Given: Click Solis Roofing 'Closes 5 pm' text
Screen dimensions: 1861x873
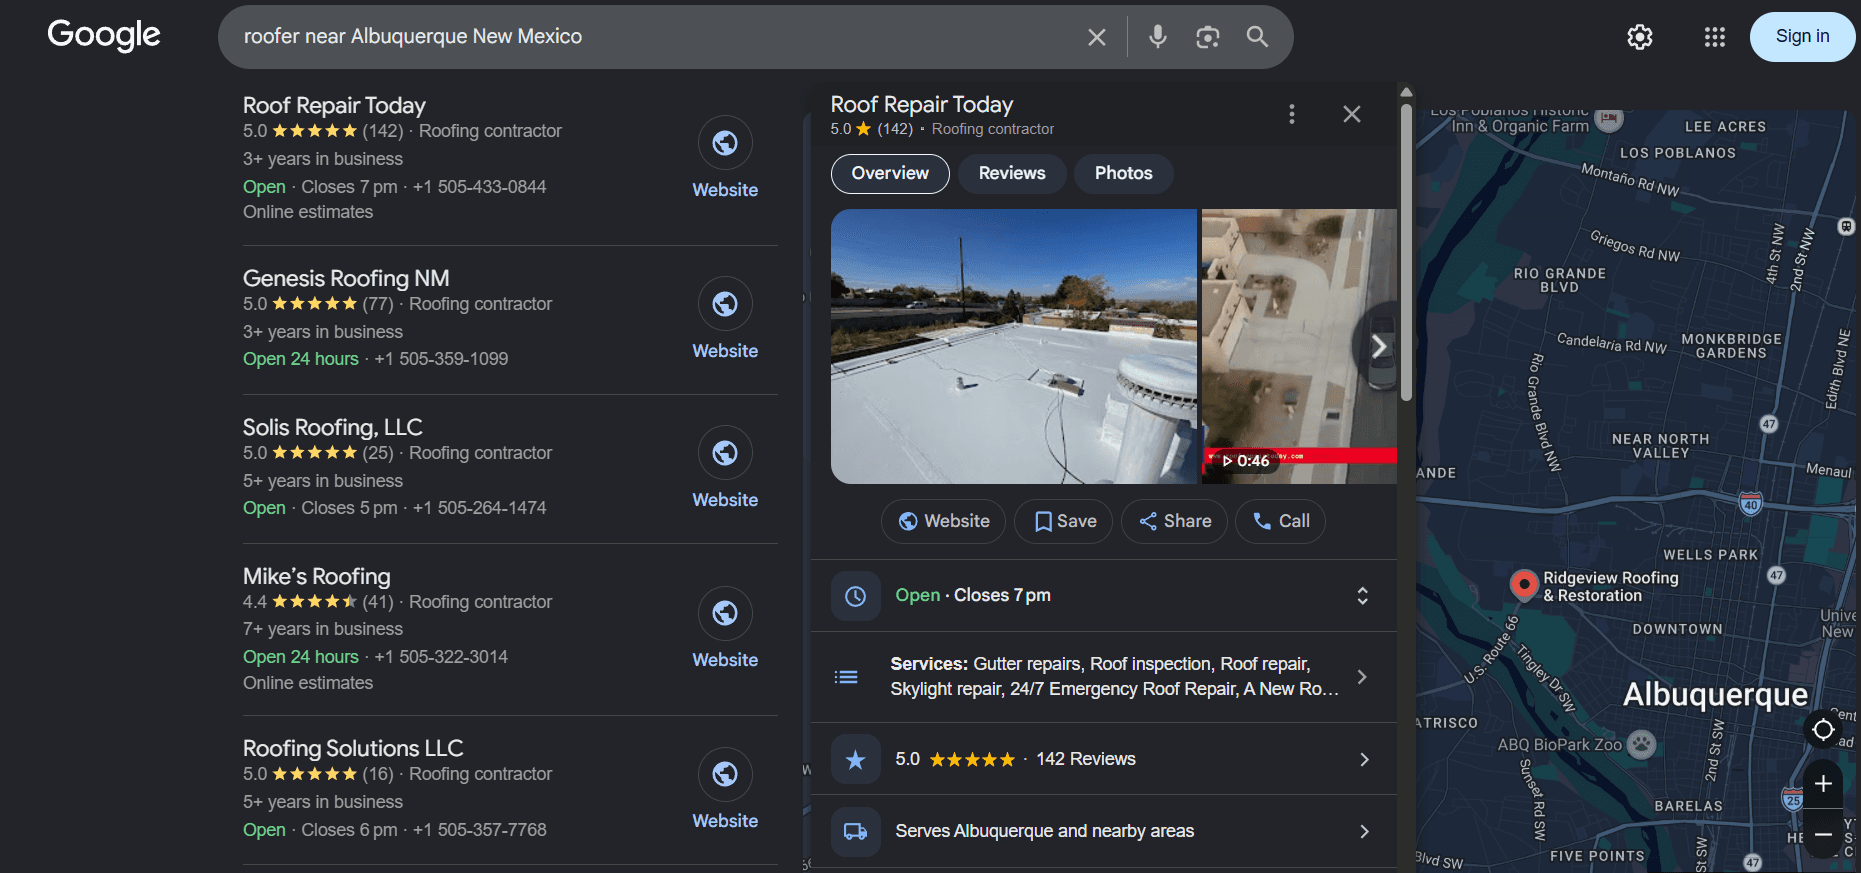Looking at the screenshot, I should (x=349, y=508).
